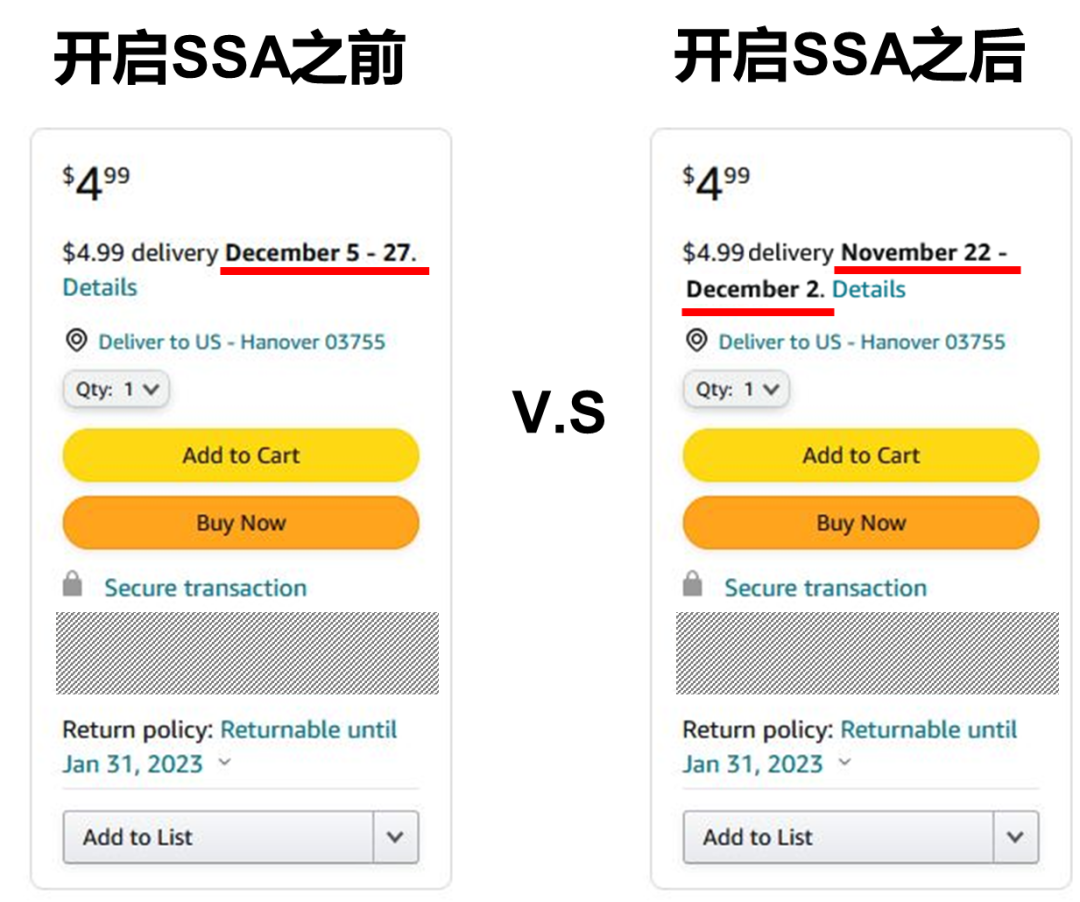The image size is (1080, 902).
Task: Expand return policy chevron in right panel
Action: point(845,763)
